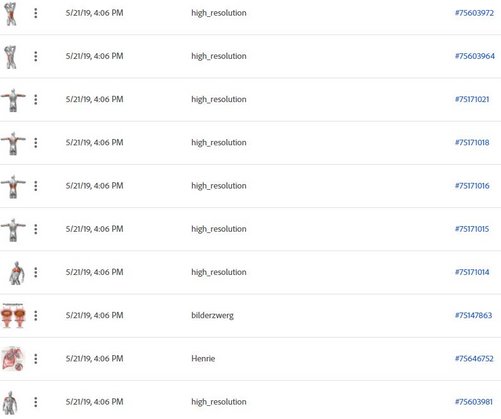Open asset link #75603972
The image size is (501, 419).
coord(474,13)
